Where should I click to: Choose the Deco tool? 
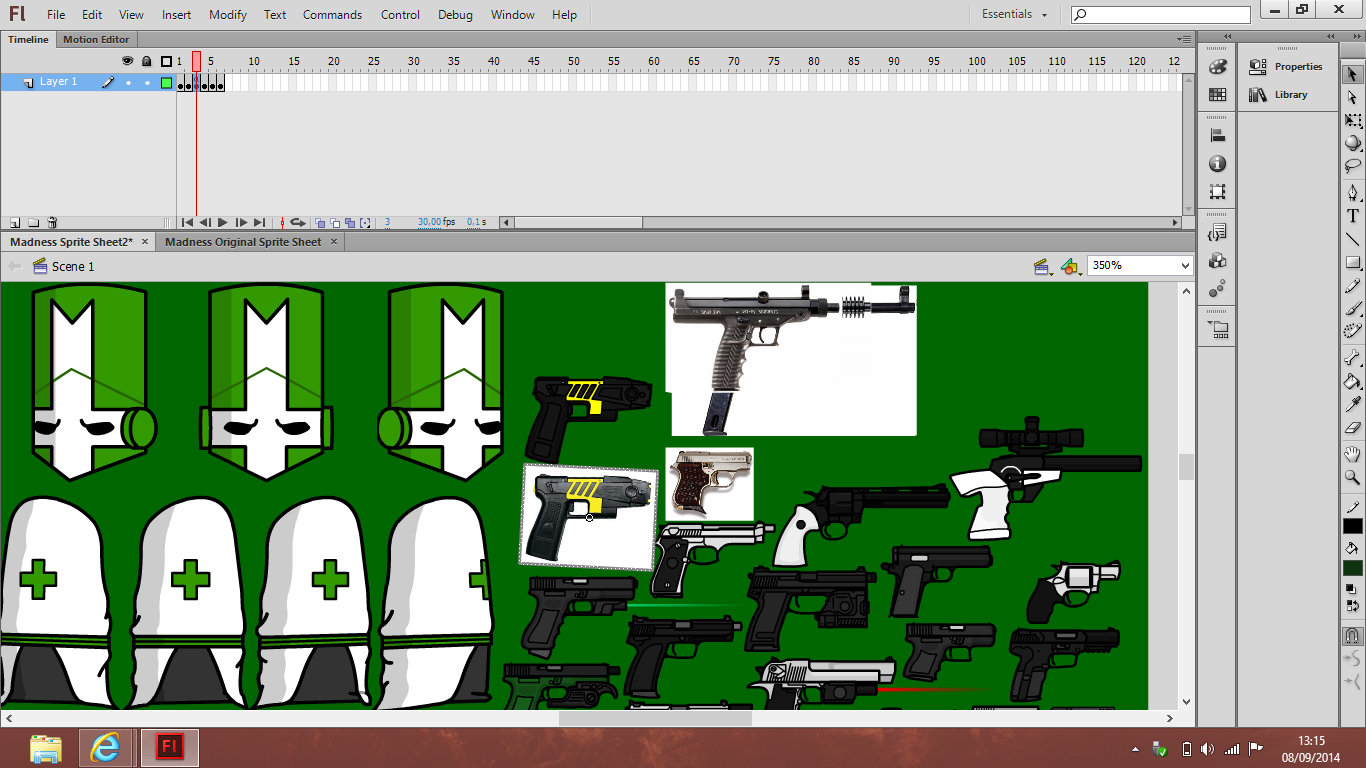[1352, 331]
